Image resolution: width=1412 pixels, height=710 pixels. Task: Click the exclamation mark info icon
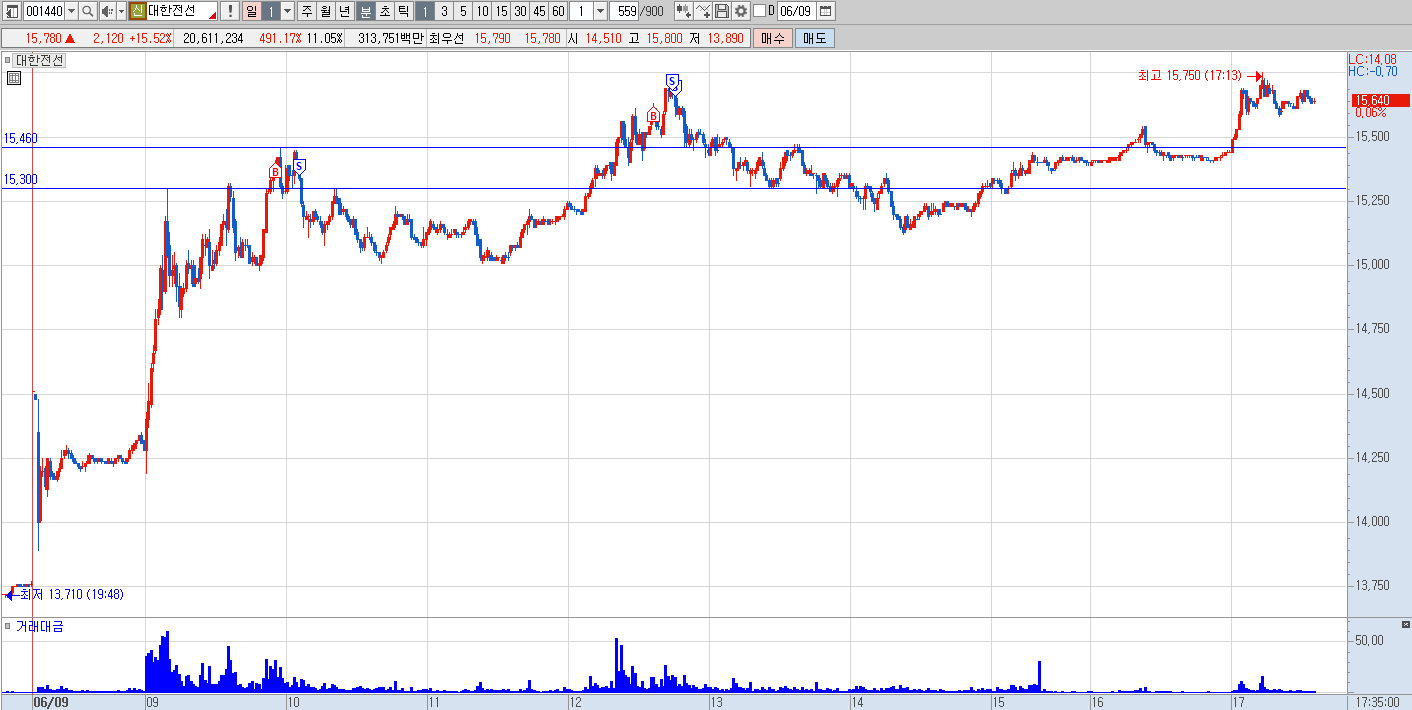click(x=230, y=11)
